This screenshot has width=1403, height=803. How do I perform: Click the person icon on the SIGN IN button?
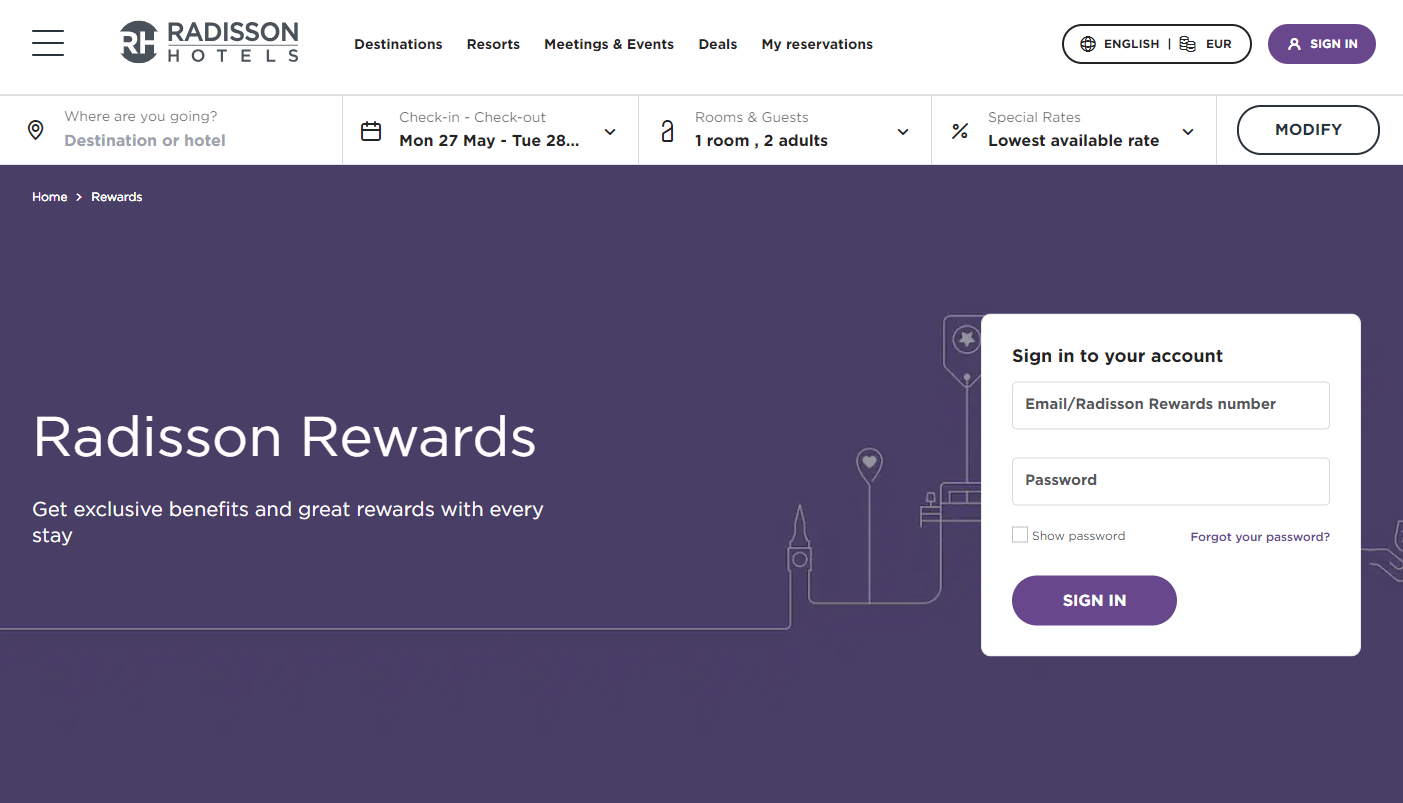tap(1294, 43)
